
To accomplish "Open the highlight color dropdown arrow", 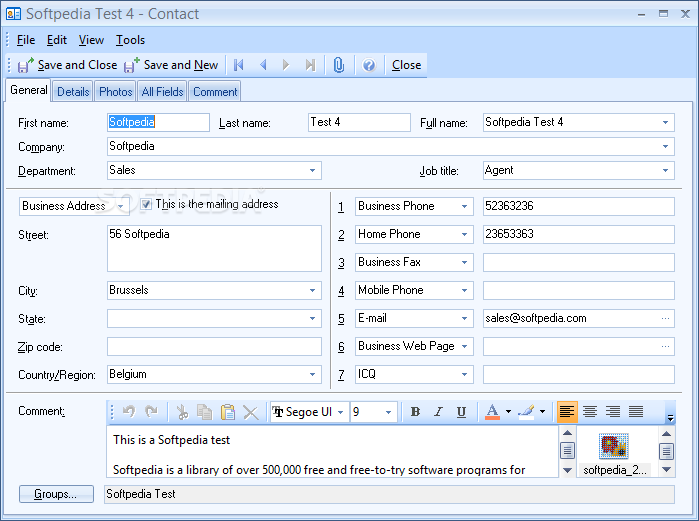I will pos(542,412).
